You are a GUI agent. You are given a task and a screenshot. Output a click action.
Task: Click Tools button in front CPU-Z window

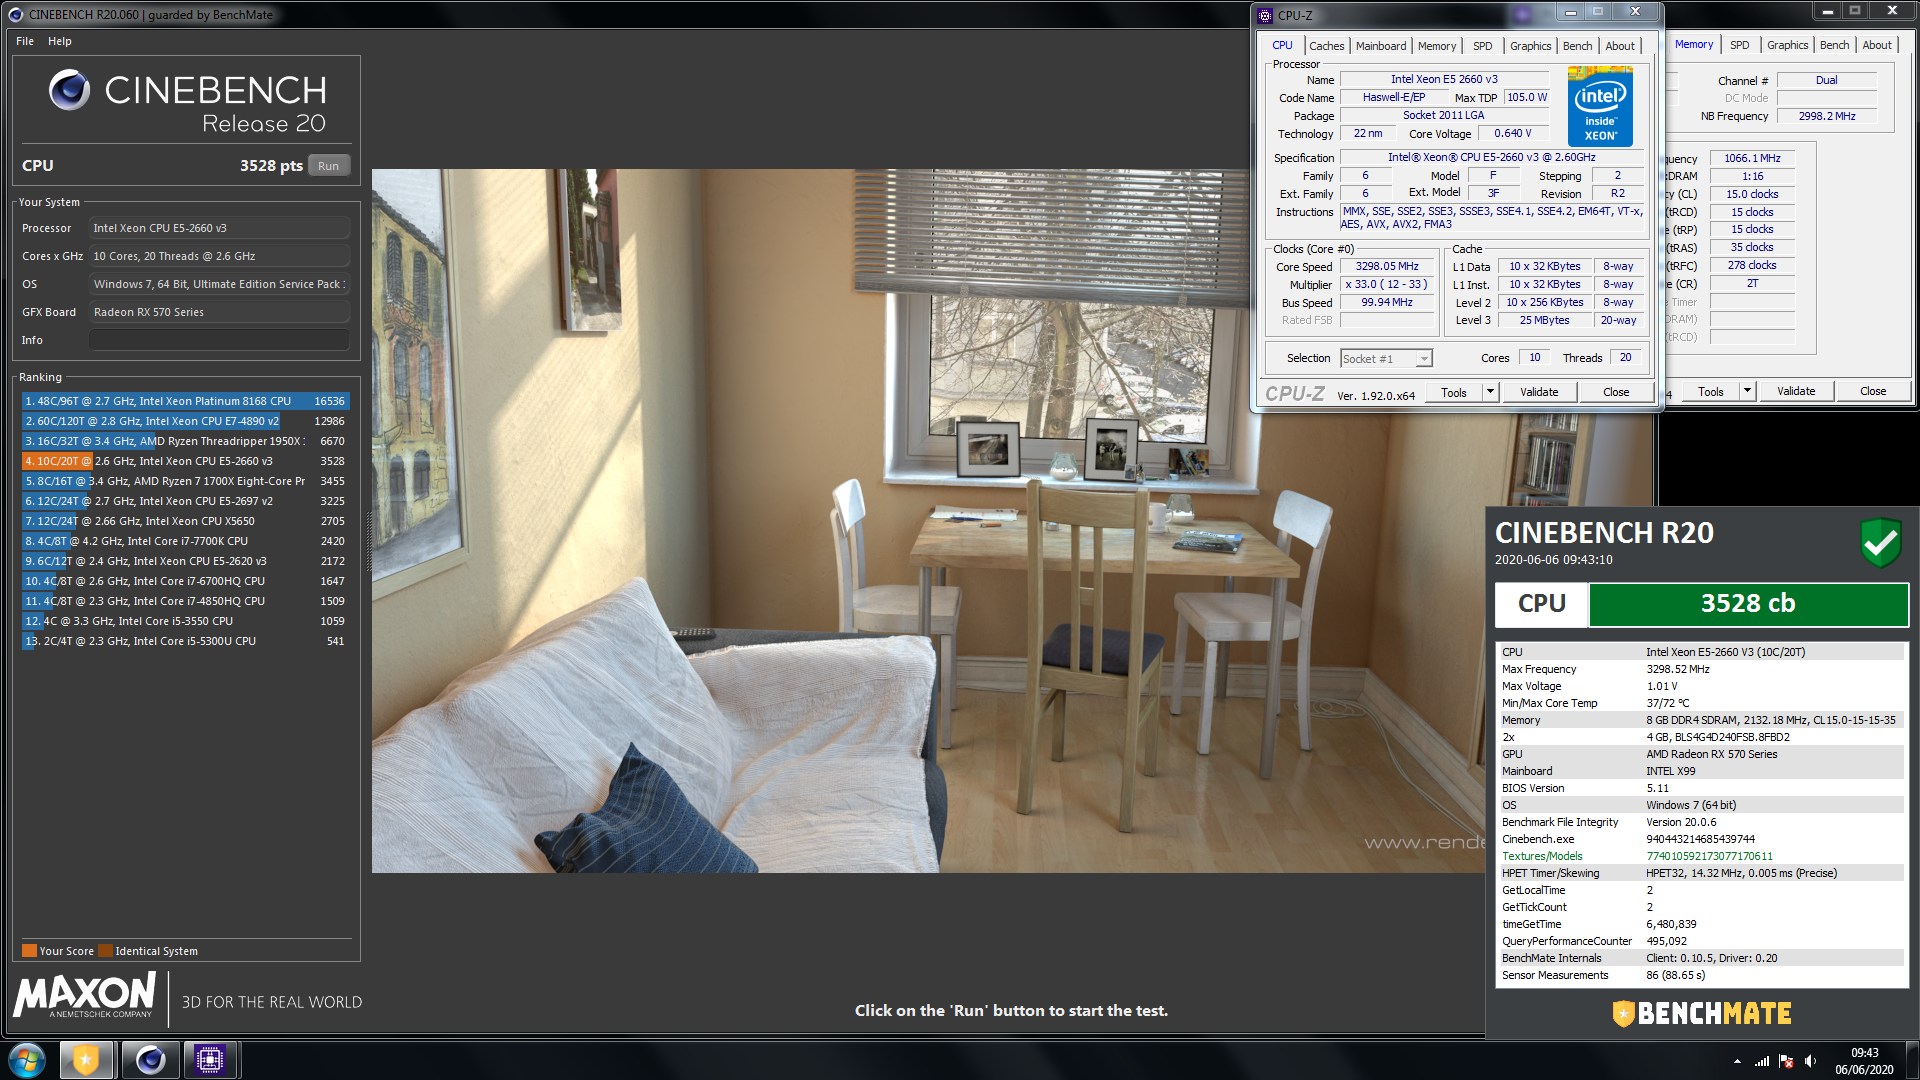click(1453, 393)
